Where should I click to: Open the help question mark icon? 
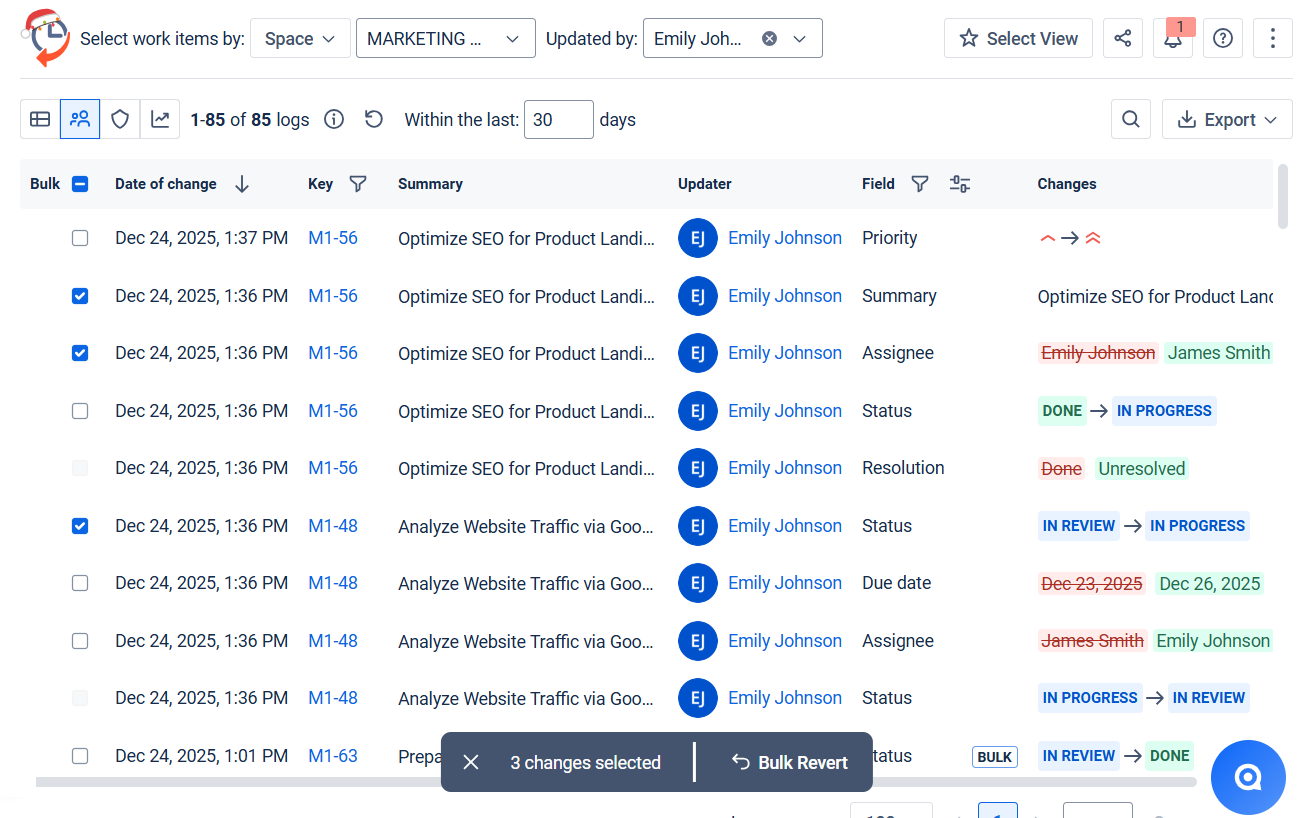click(x=1222, y=39)
